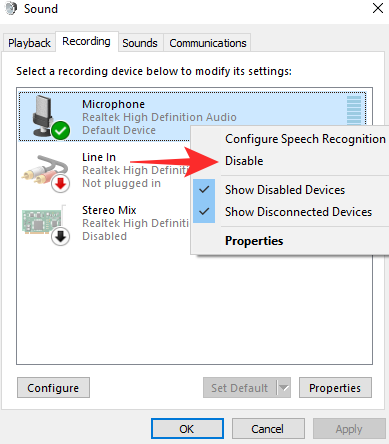Switch to the Playback tab
The height and width of the screenshot is (444, 389).
click(29, 43)
